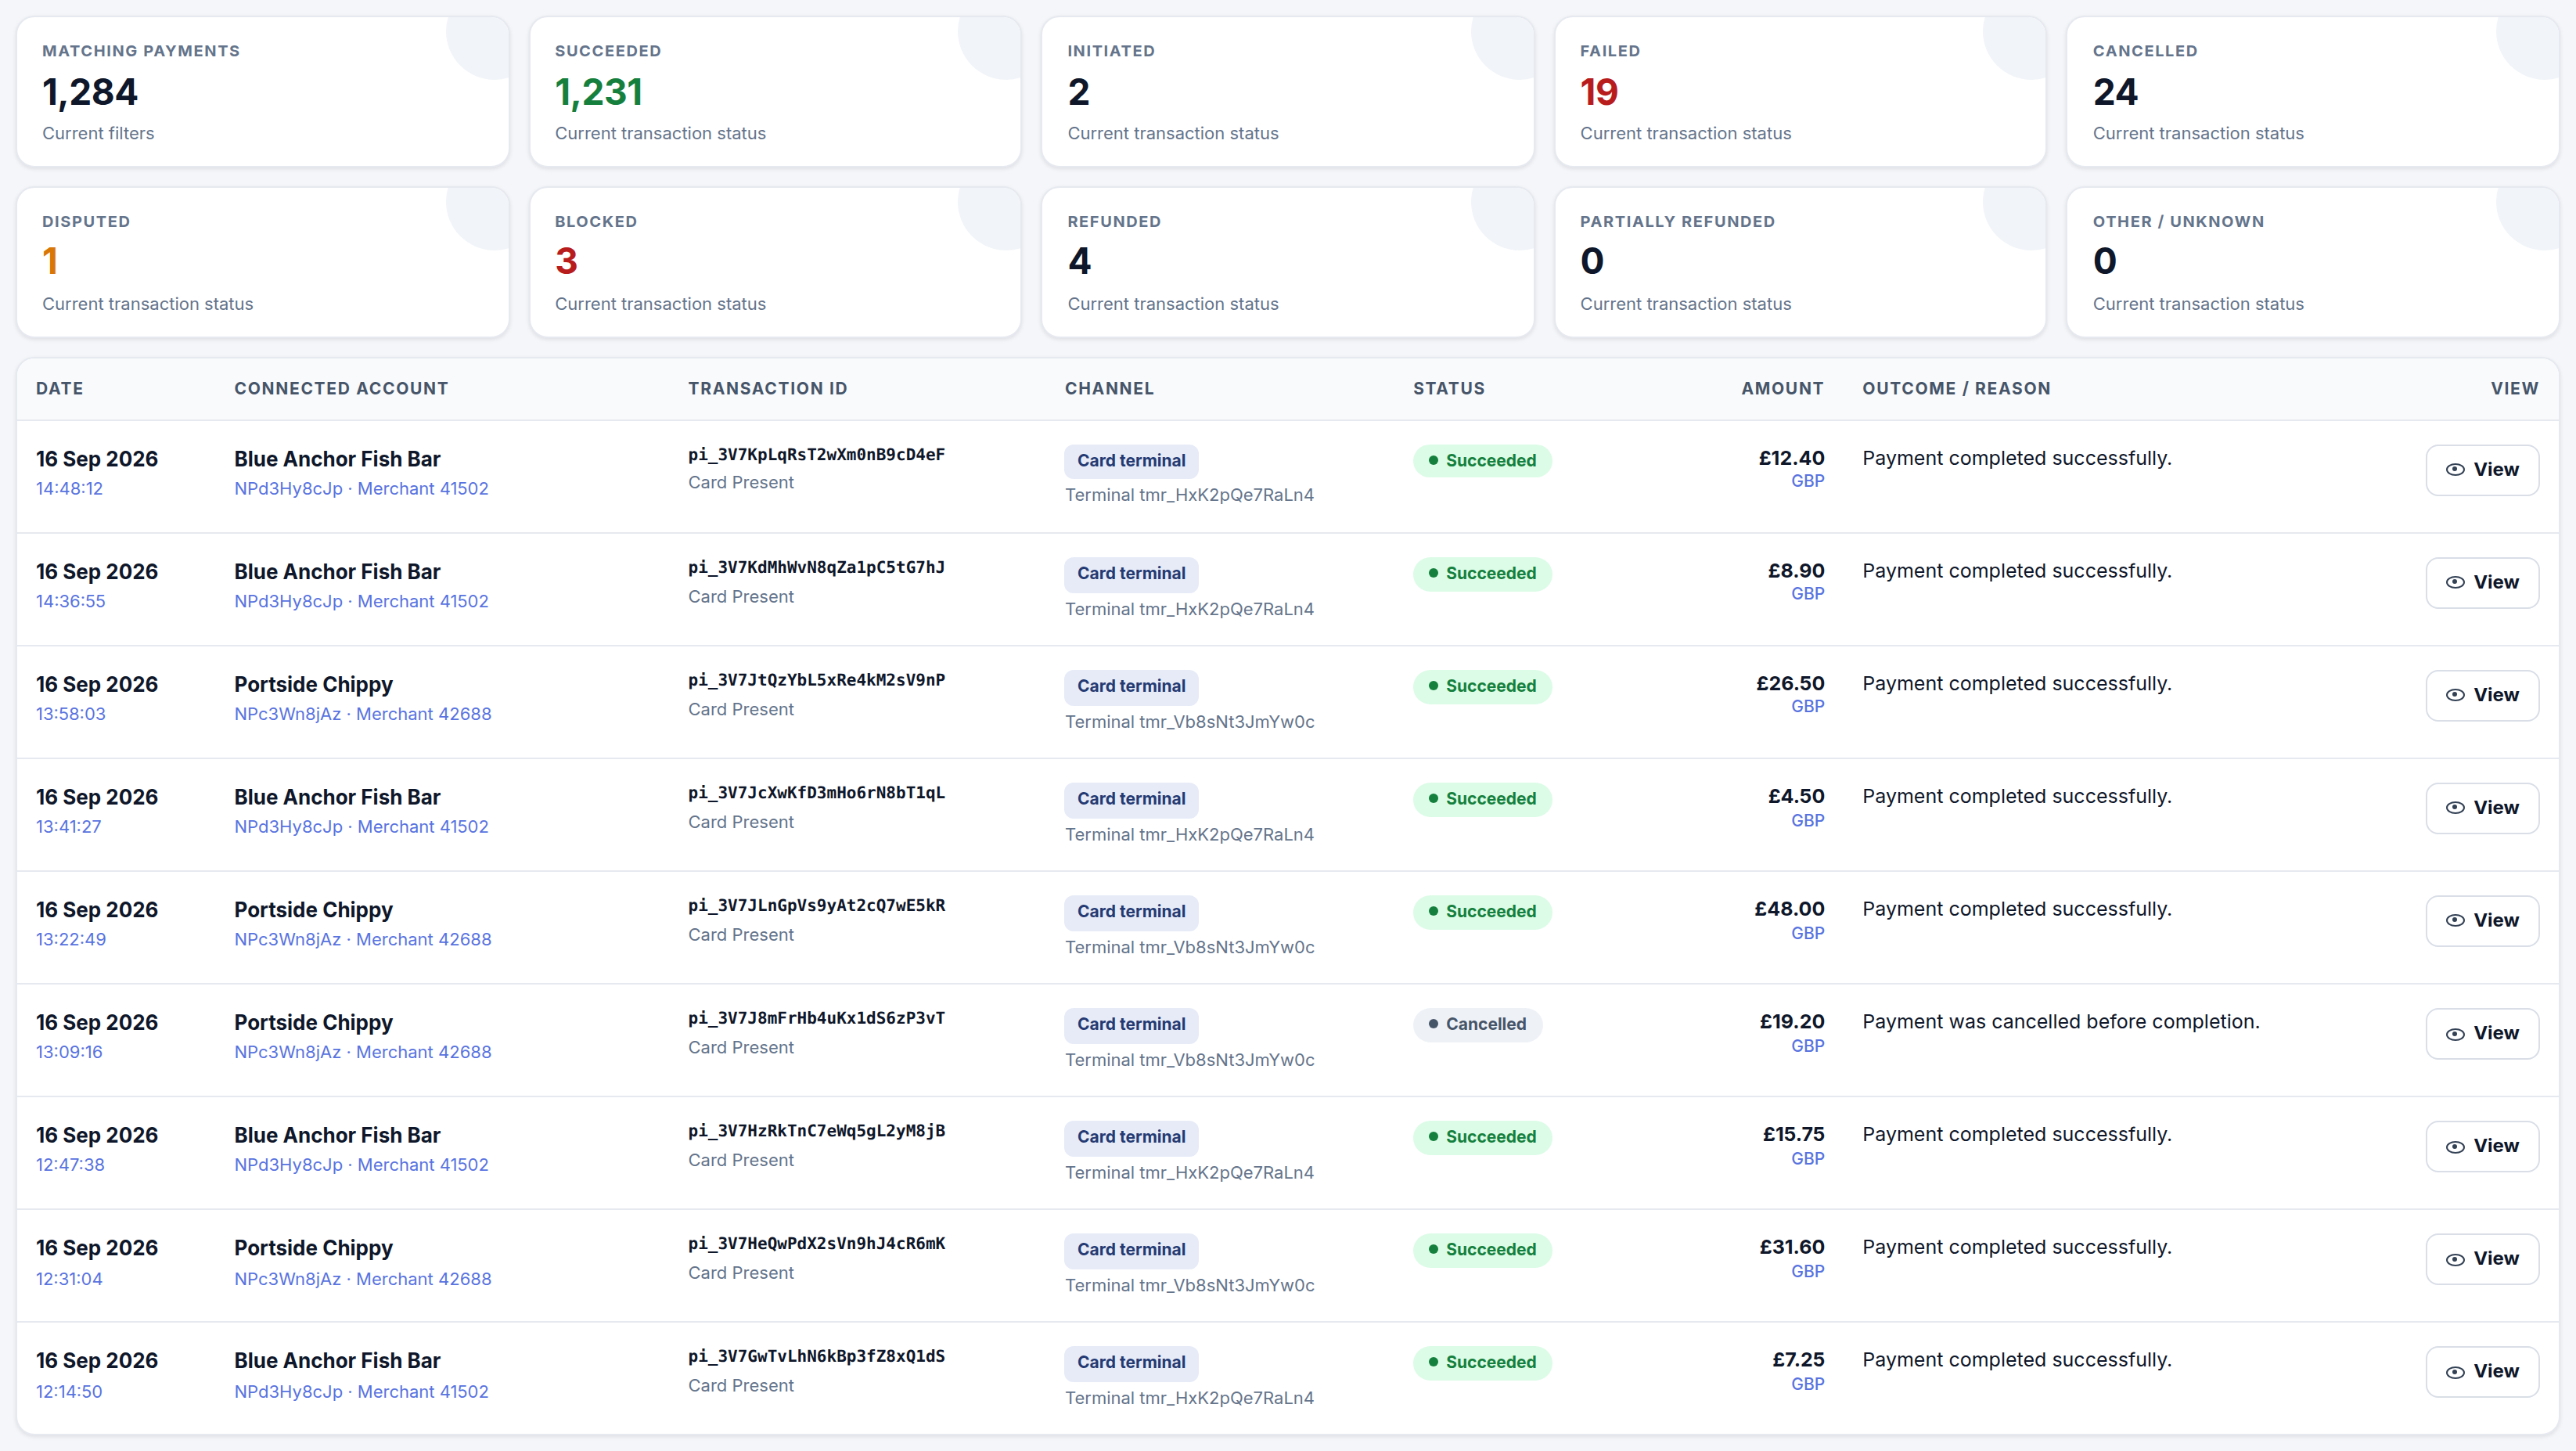Click Card terminal tag in the 13:09:16 row
Image resolution: width=2576 pixels, height=1451 pixels.
coord(1131,1025)
